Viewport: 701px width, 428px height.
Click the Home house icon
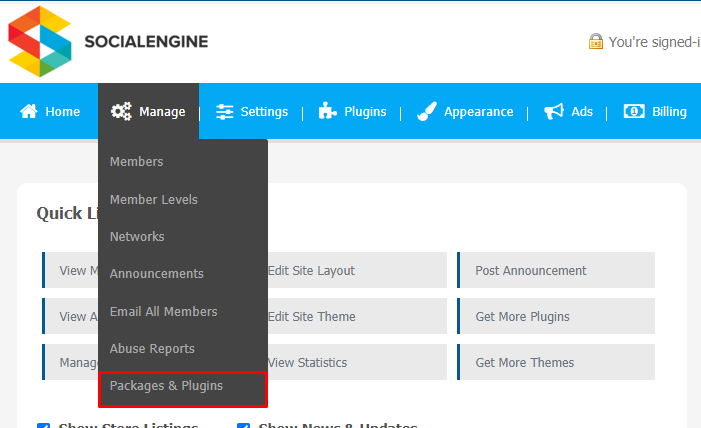29,111
